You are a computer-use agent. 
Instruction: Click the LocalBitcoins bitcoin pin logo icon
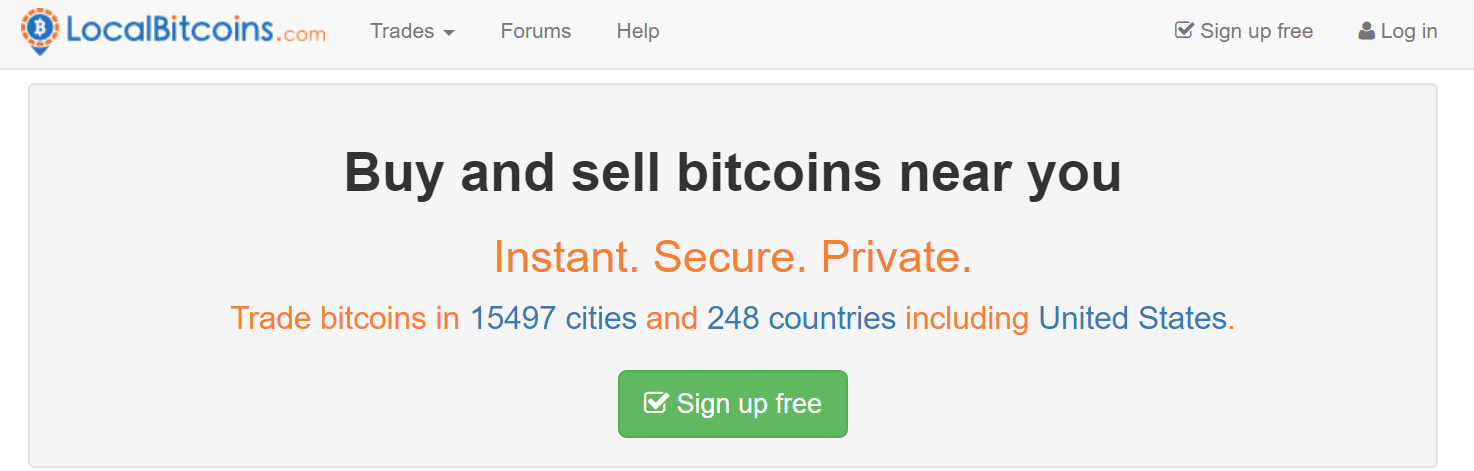(x=38, y=30)
